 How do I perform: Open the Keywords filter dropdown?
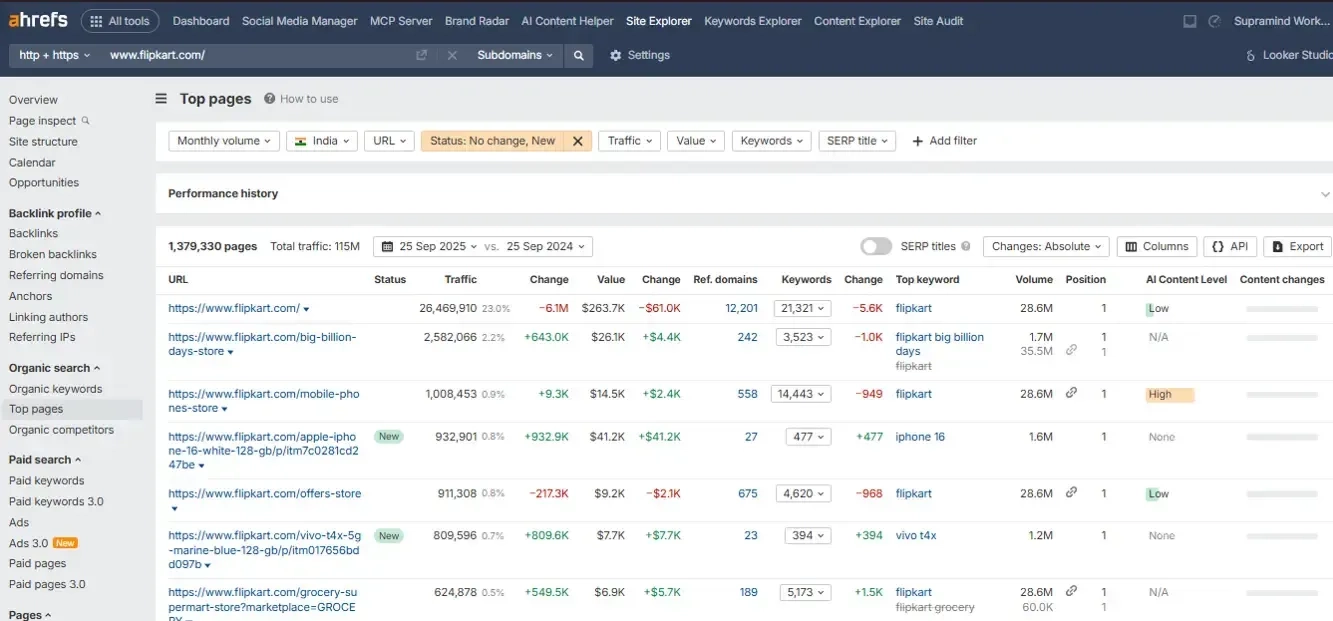(x=771, y=141)
